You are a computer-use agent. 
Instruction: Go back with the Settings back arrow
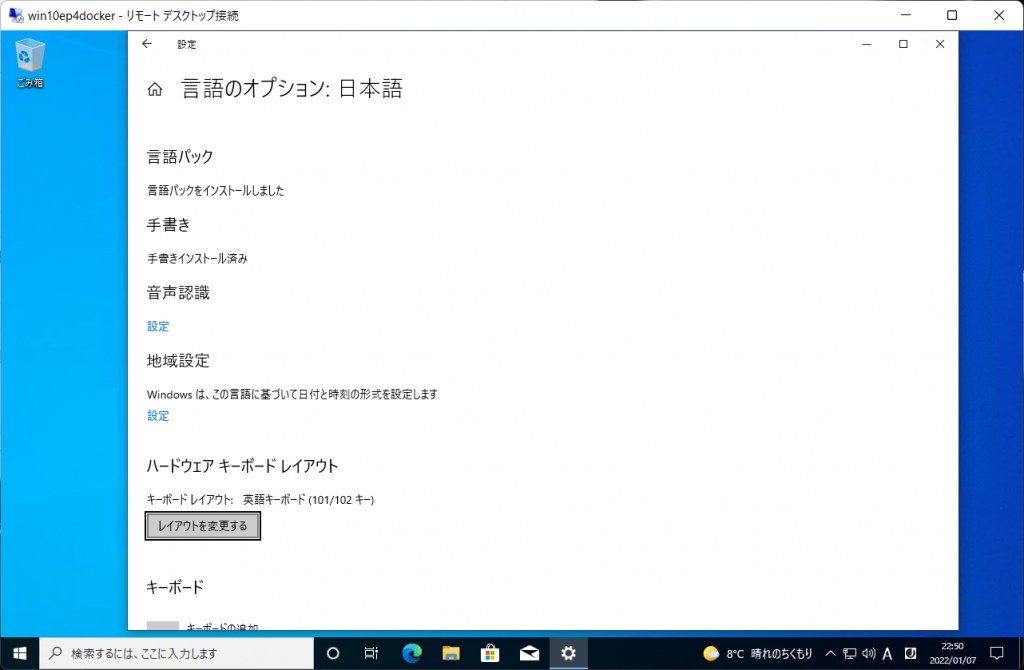pyautogui.click(x=147, y=44)
